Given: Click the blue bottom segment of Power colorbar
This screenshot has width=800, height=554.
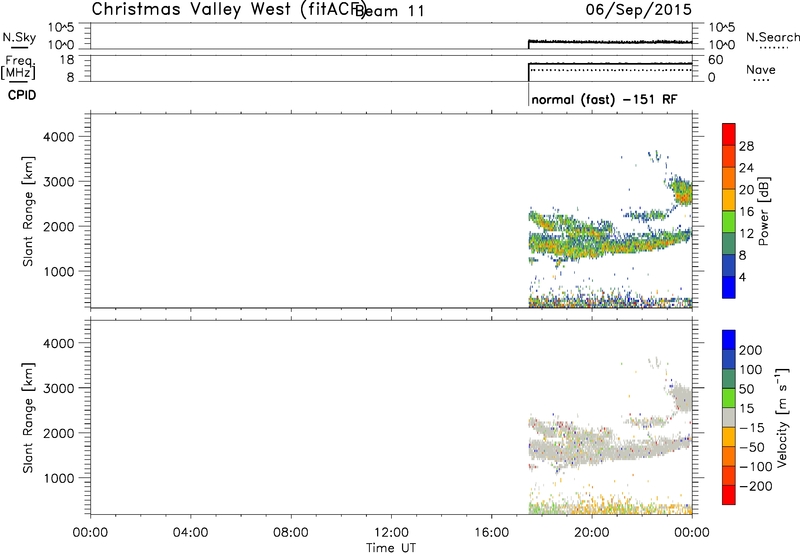Looking at the screenshot, I should click(729, 287).
